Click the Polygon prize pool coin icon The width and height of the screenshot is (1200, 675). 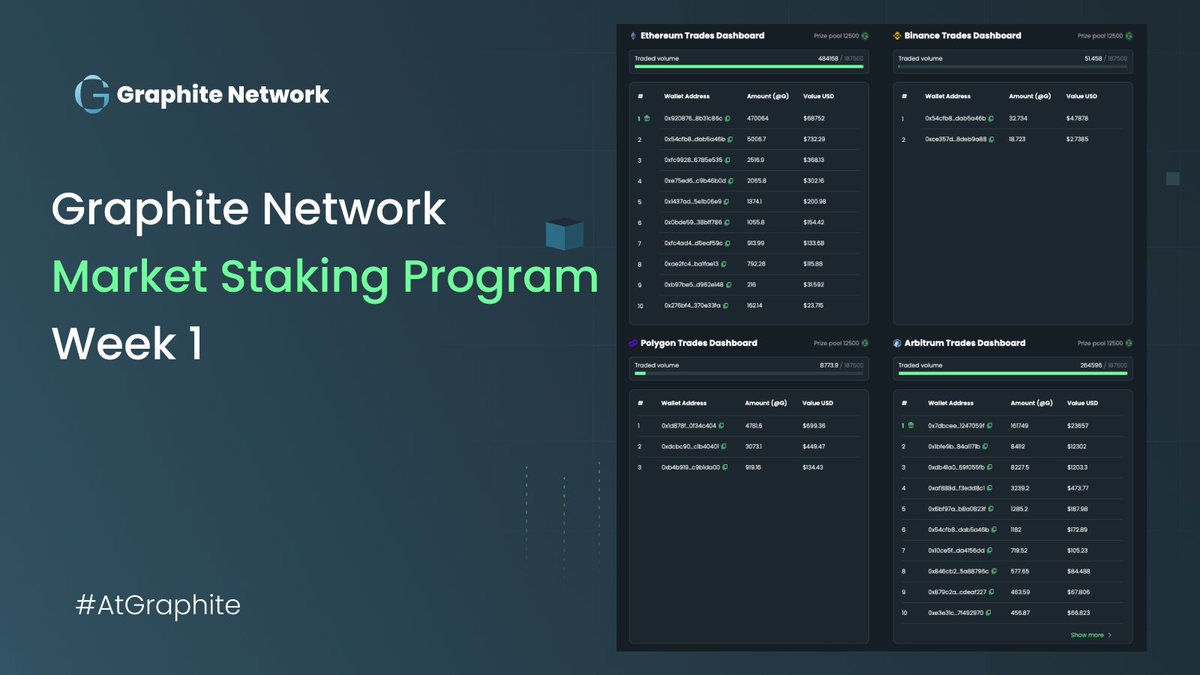point(866,343)
